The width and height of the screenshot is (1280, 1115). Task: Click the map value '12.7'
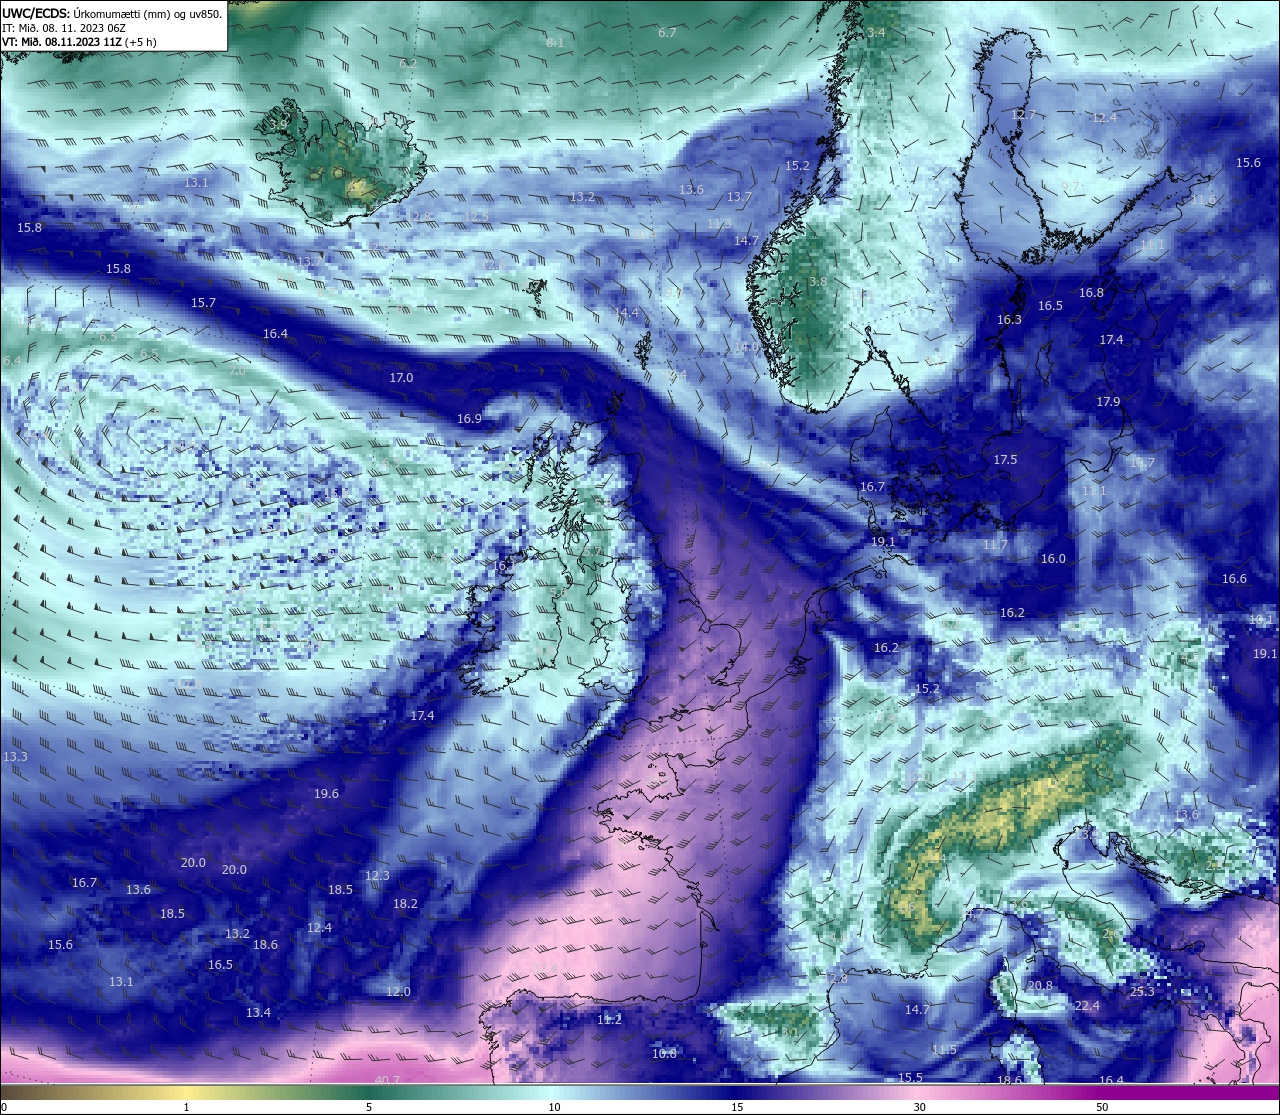click(1023, 115)
